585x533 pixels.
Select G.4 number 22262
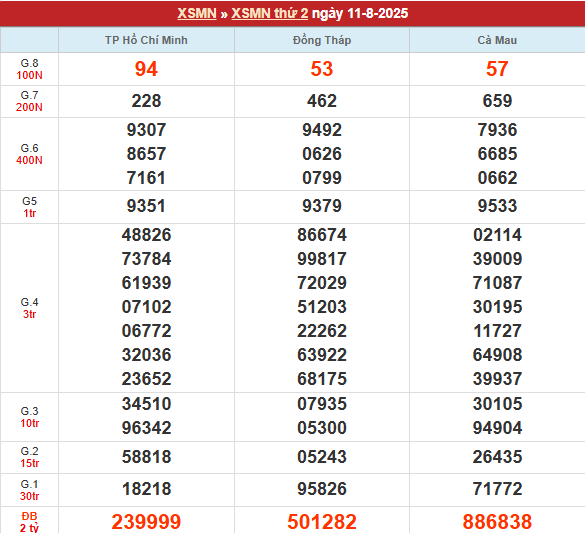pyautogui.click(x=322, y=331)
